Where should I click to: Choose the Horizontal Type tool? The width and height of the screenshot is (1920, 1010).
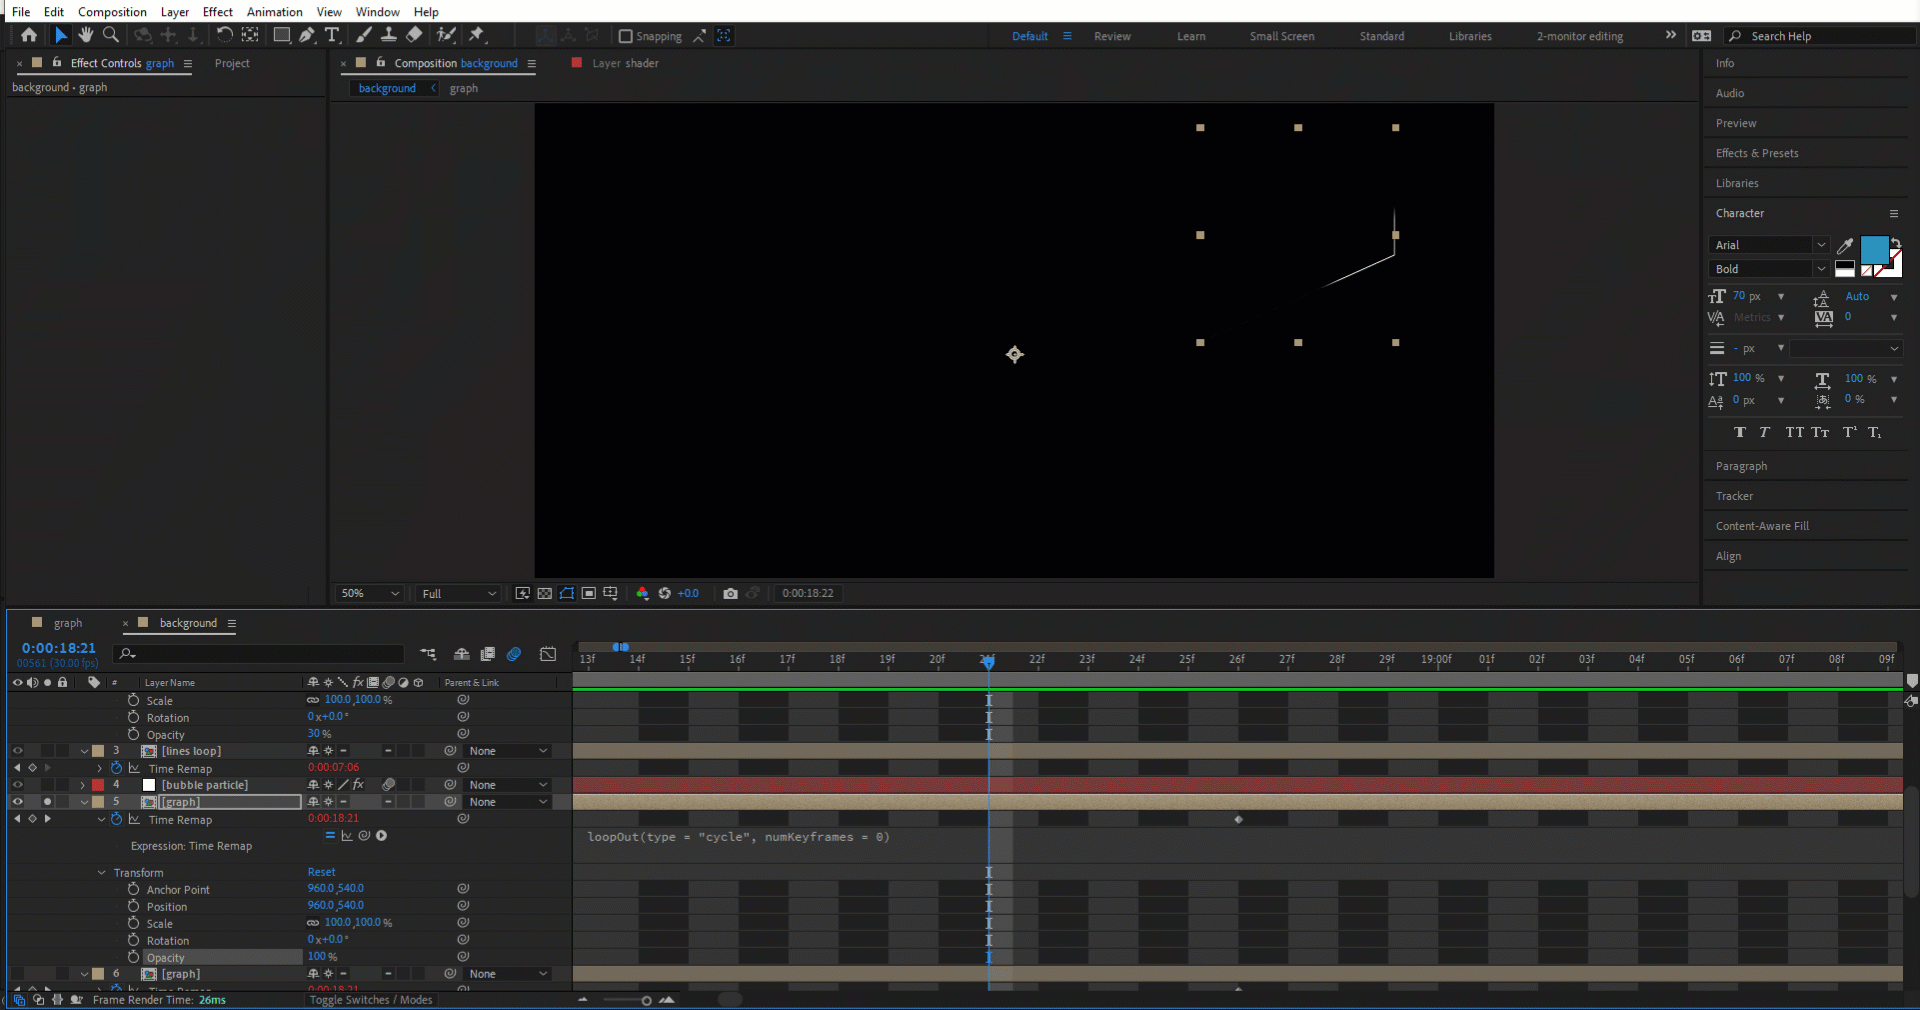333,35
